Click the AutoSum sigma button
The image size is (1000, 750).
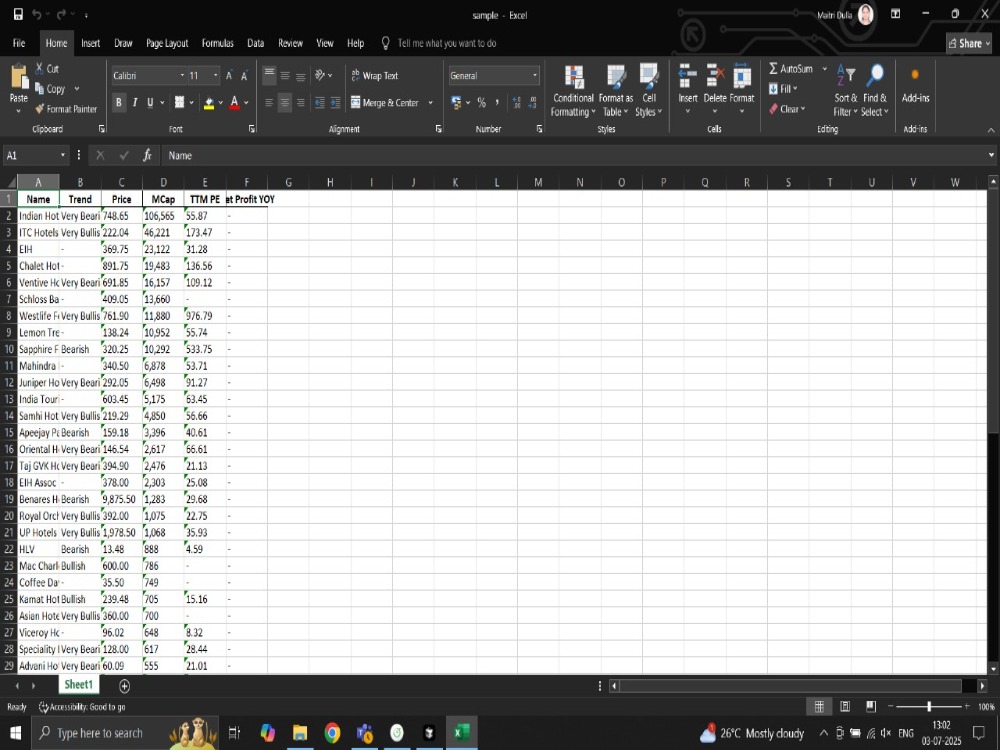pyautogui.click(x=791, y=68)
